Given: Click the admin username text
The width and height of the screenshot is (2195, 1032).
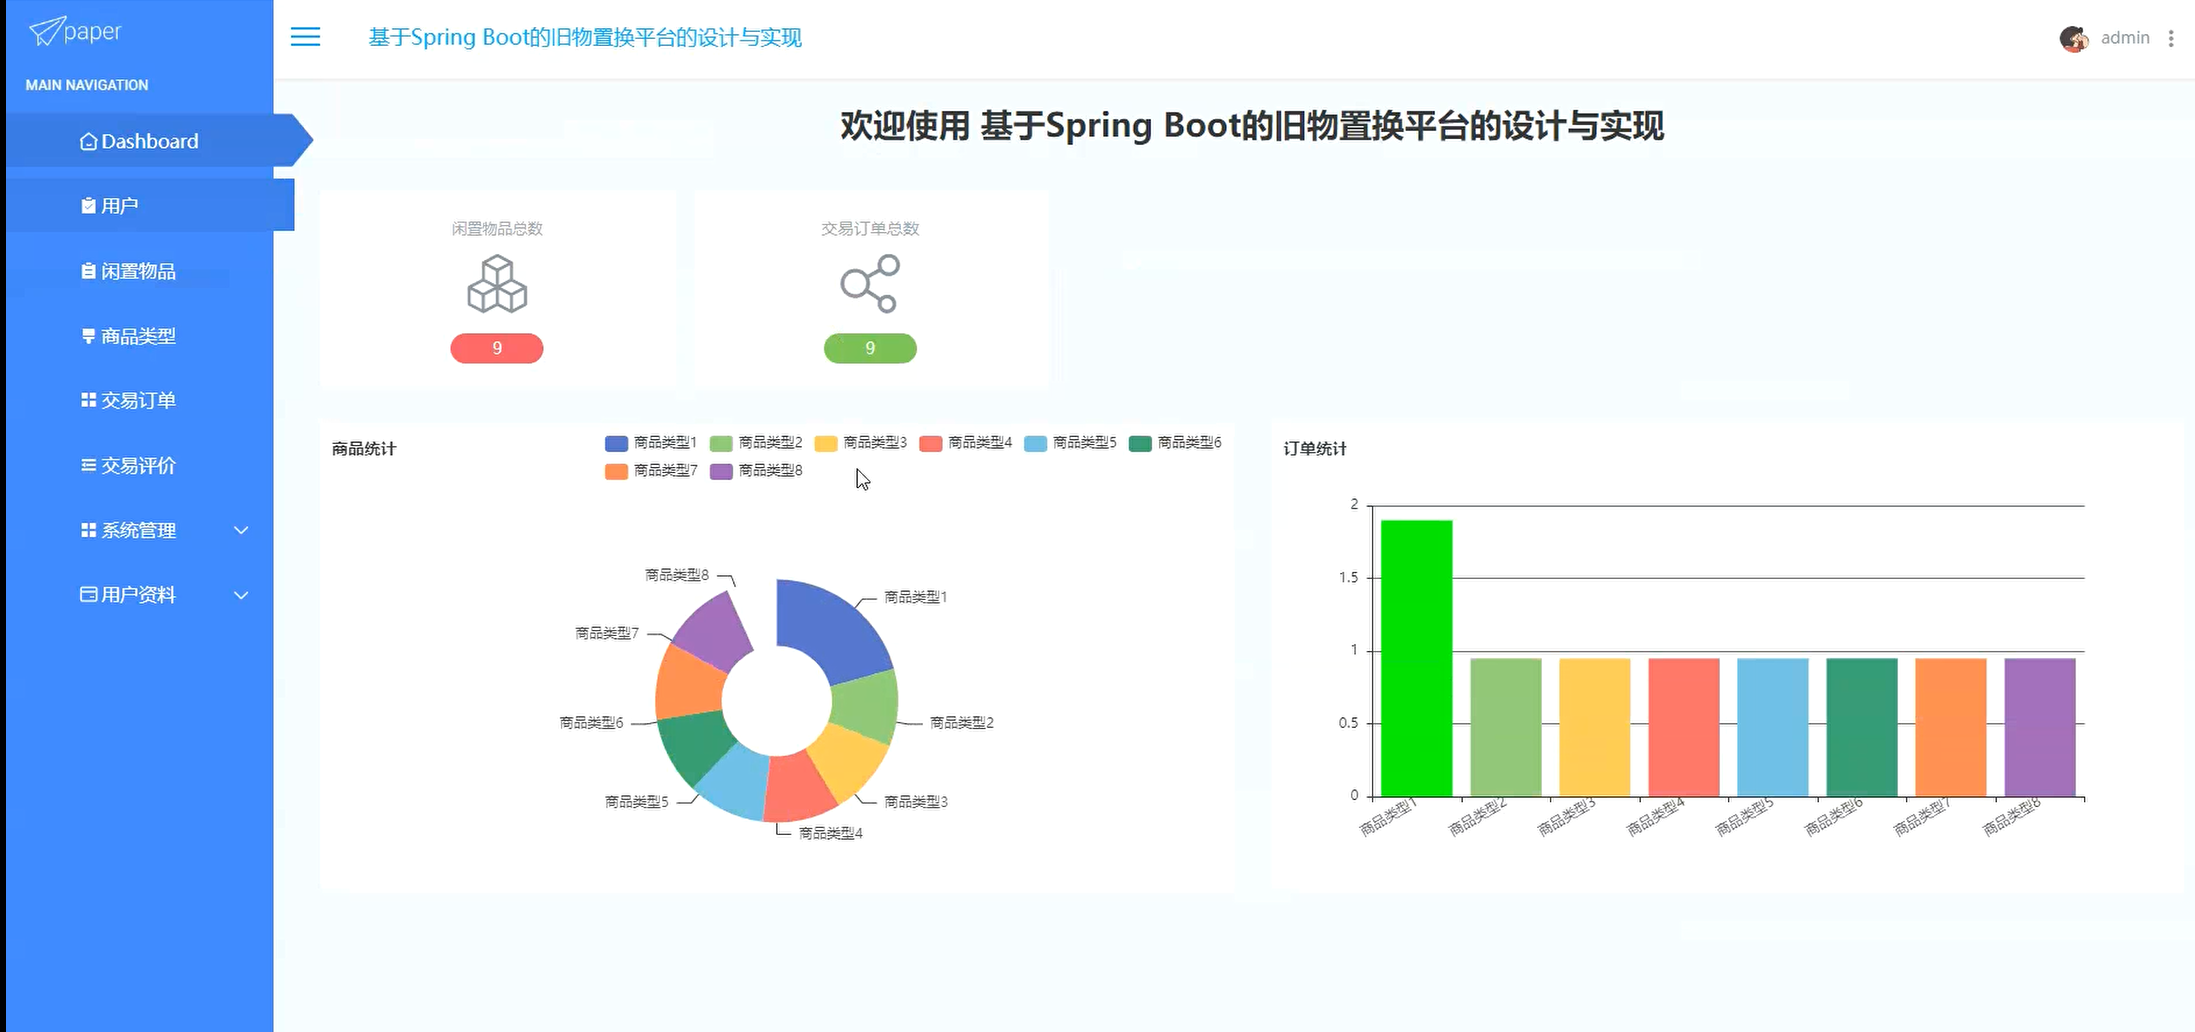Looking at the screenshot, I should [x=2125, y=38].
